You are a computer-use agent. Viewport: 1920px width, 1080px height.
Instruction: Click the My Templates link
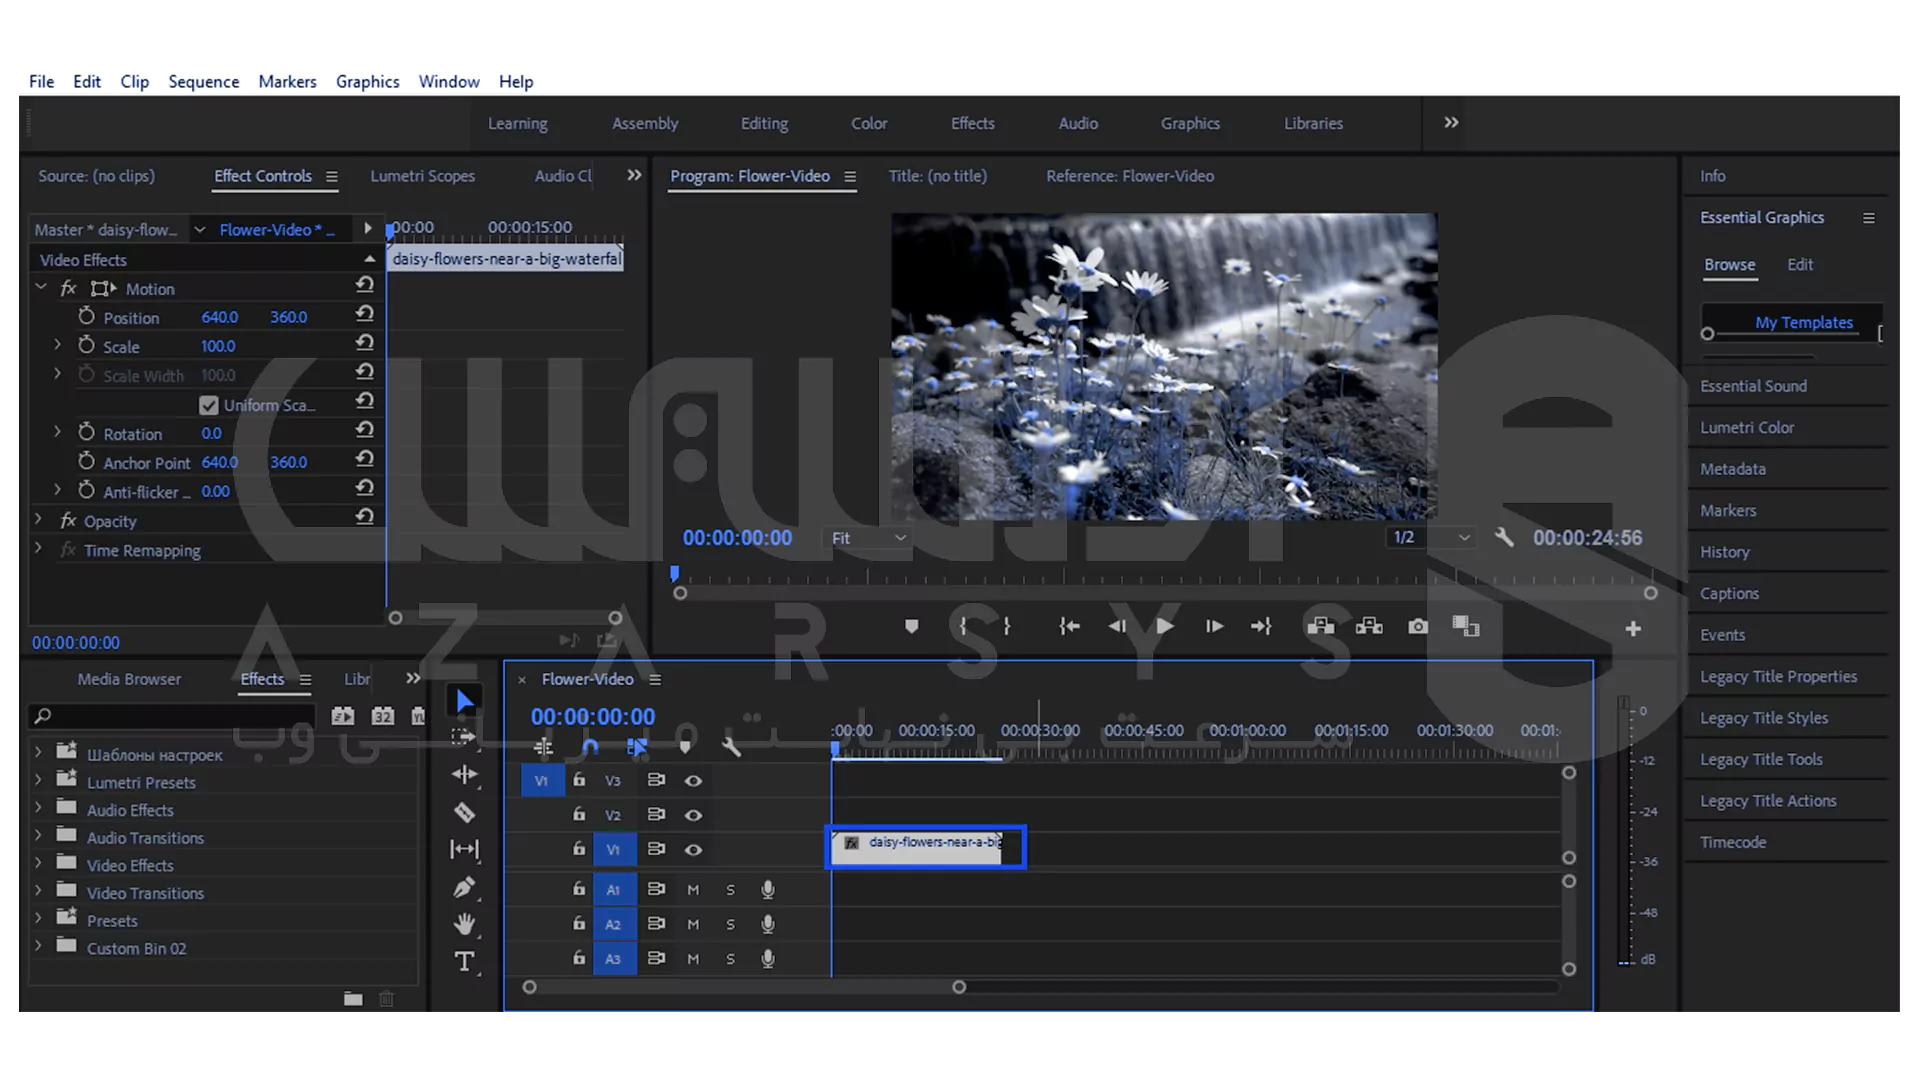coord(1803,322)
